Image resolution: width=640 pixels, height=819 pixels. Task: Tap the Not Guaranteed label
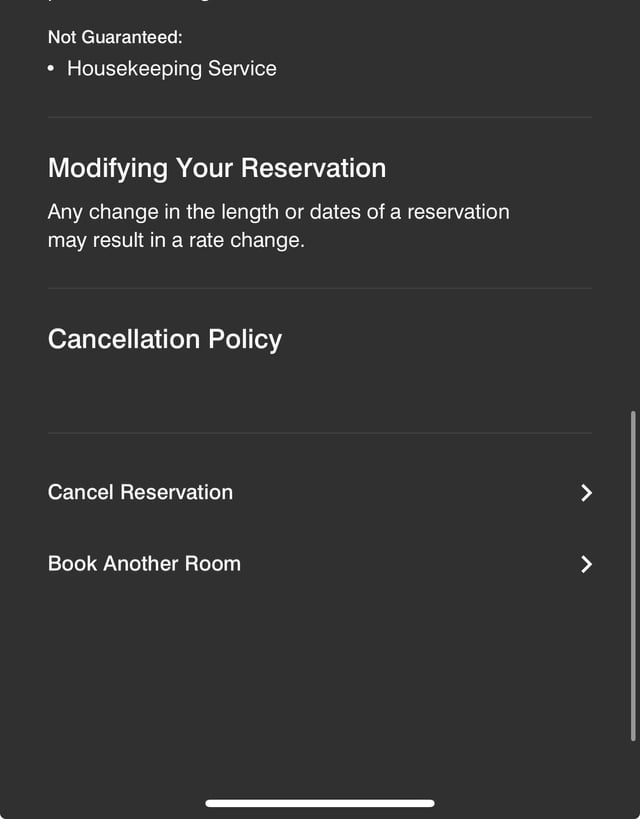click(x=115, y=37)
